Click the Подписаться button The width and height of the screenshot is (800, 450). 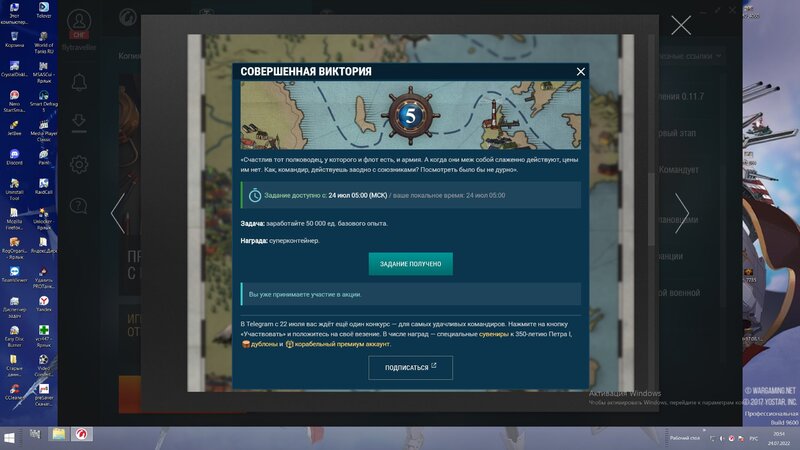pos(411,367)
